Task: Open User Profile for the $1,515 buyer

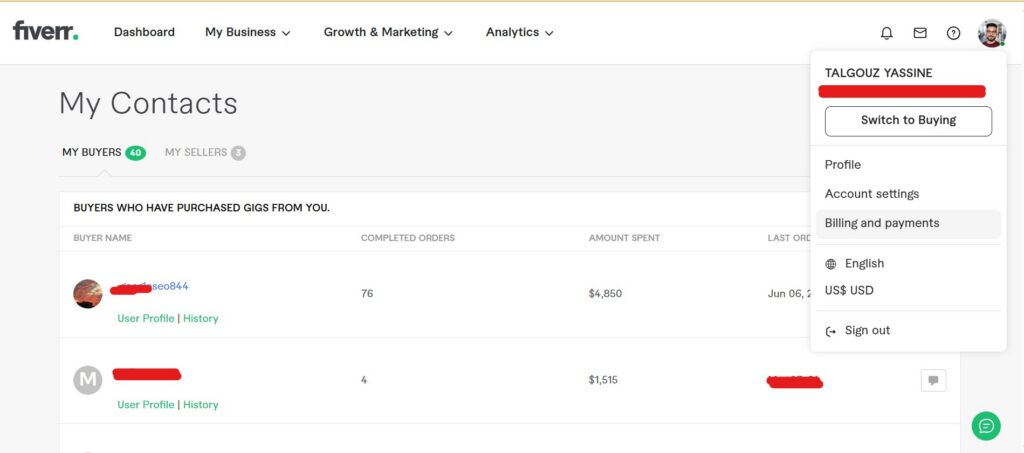Action: click(x=146, y=405)
